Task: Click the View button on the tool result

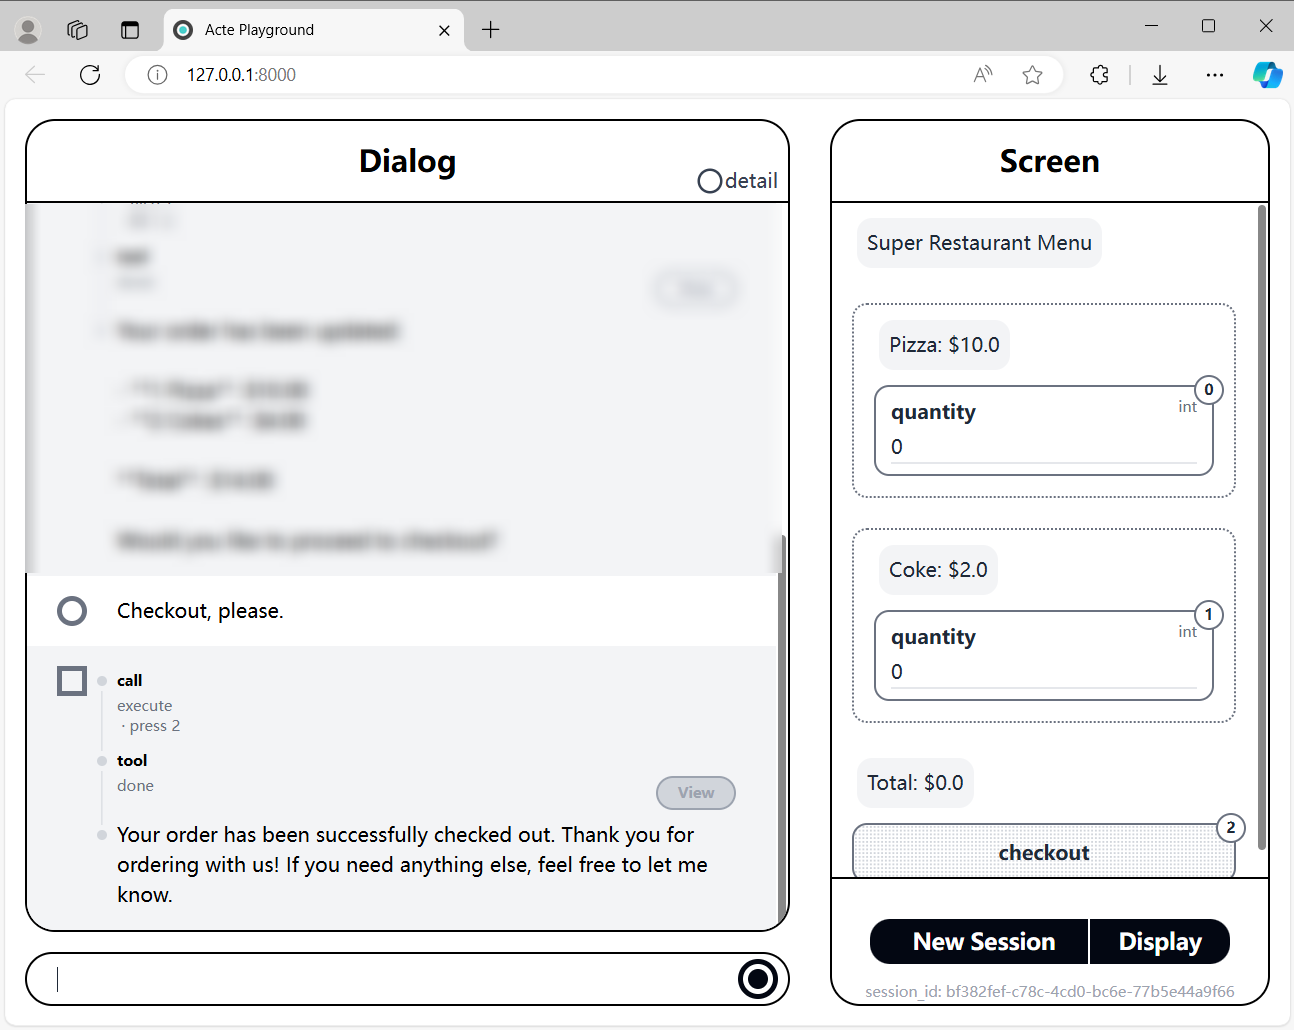Action: (695, 792)
